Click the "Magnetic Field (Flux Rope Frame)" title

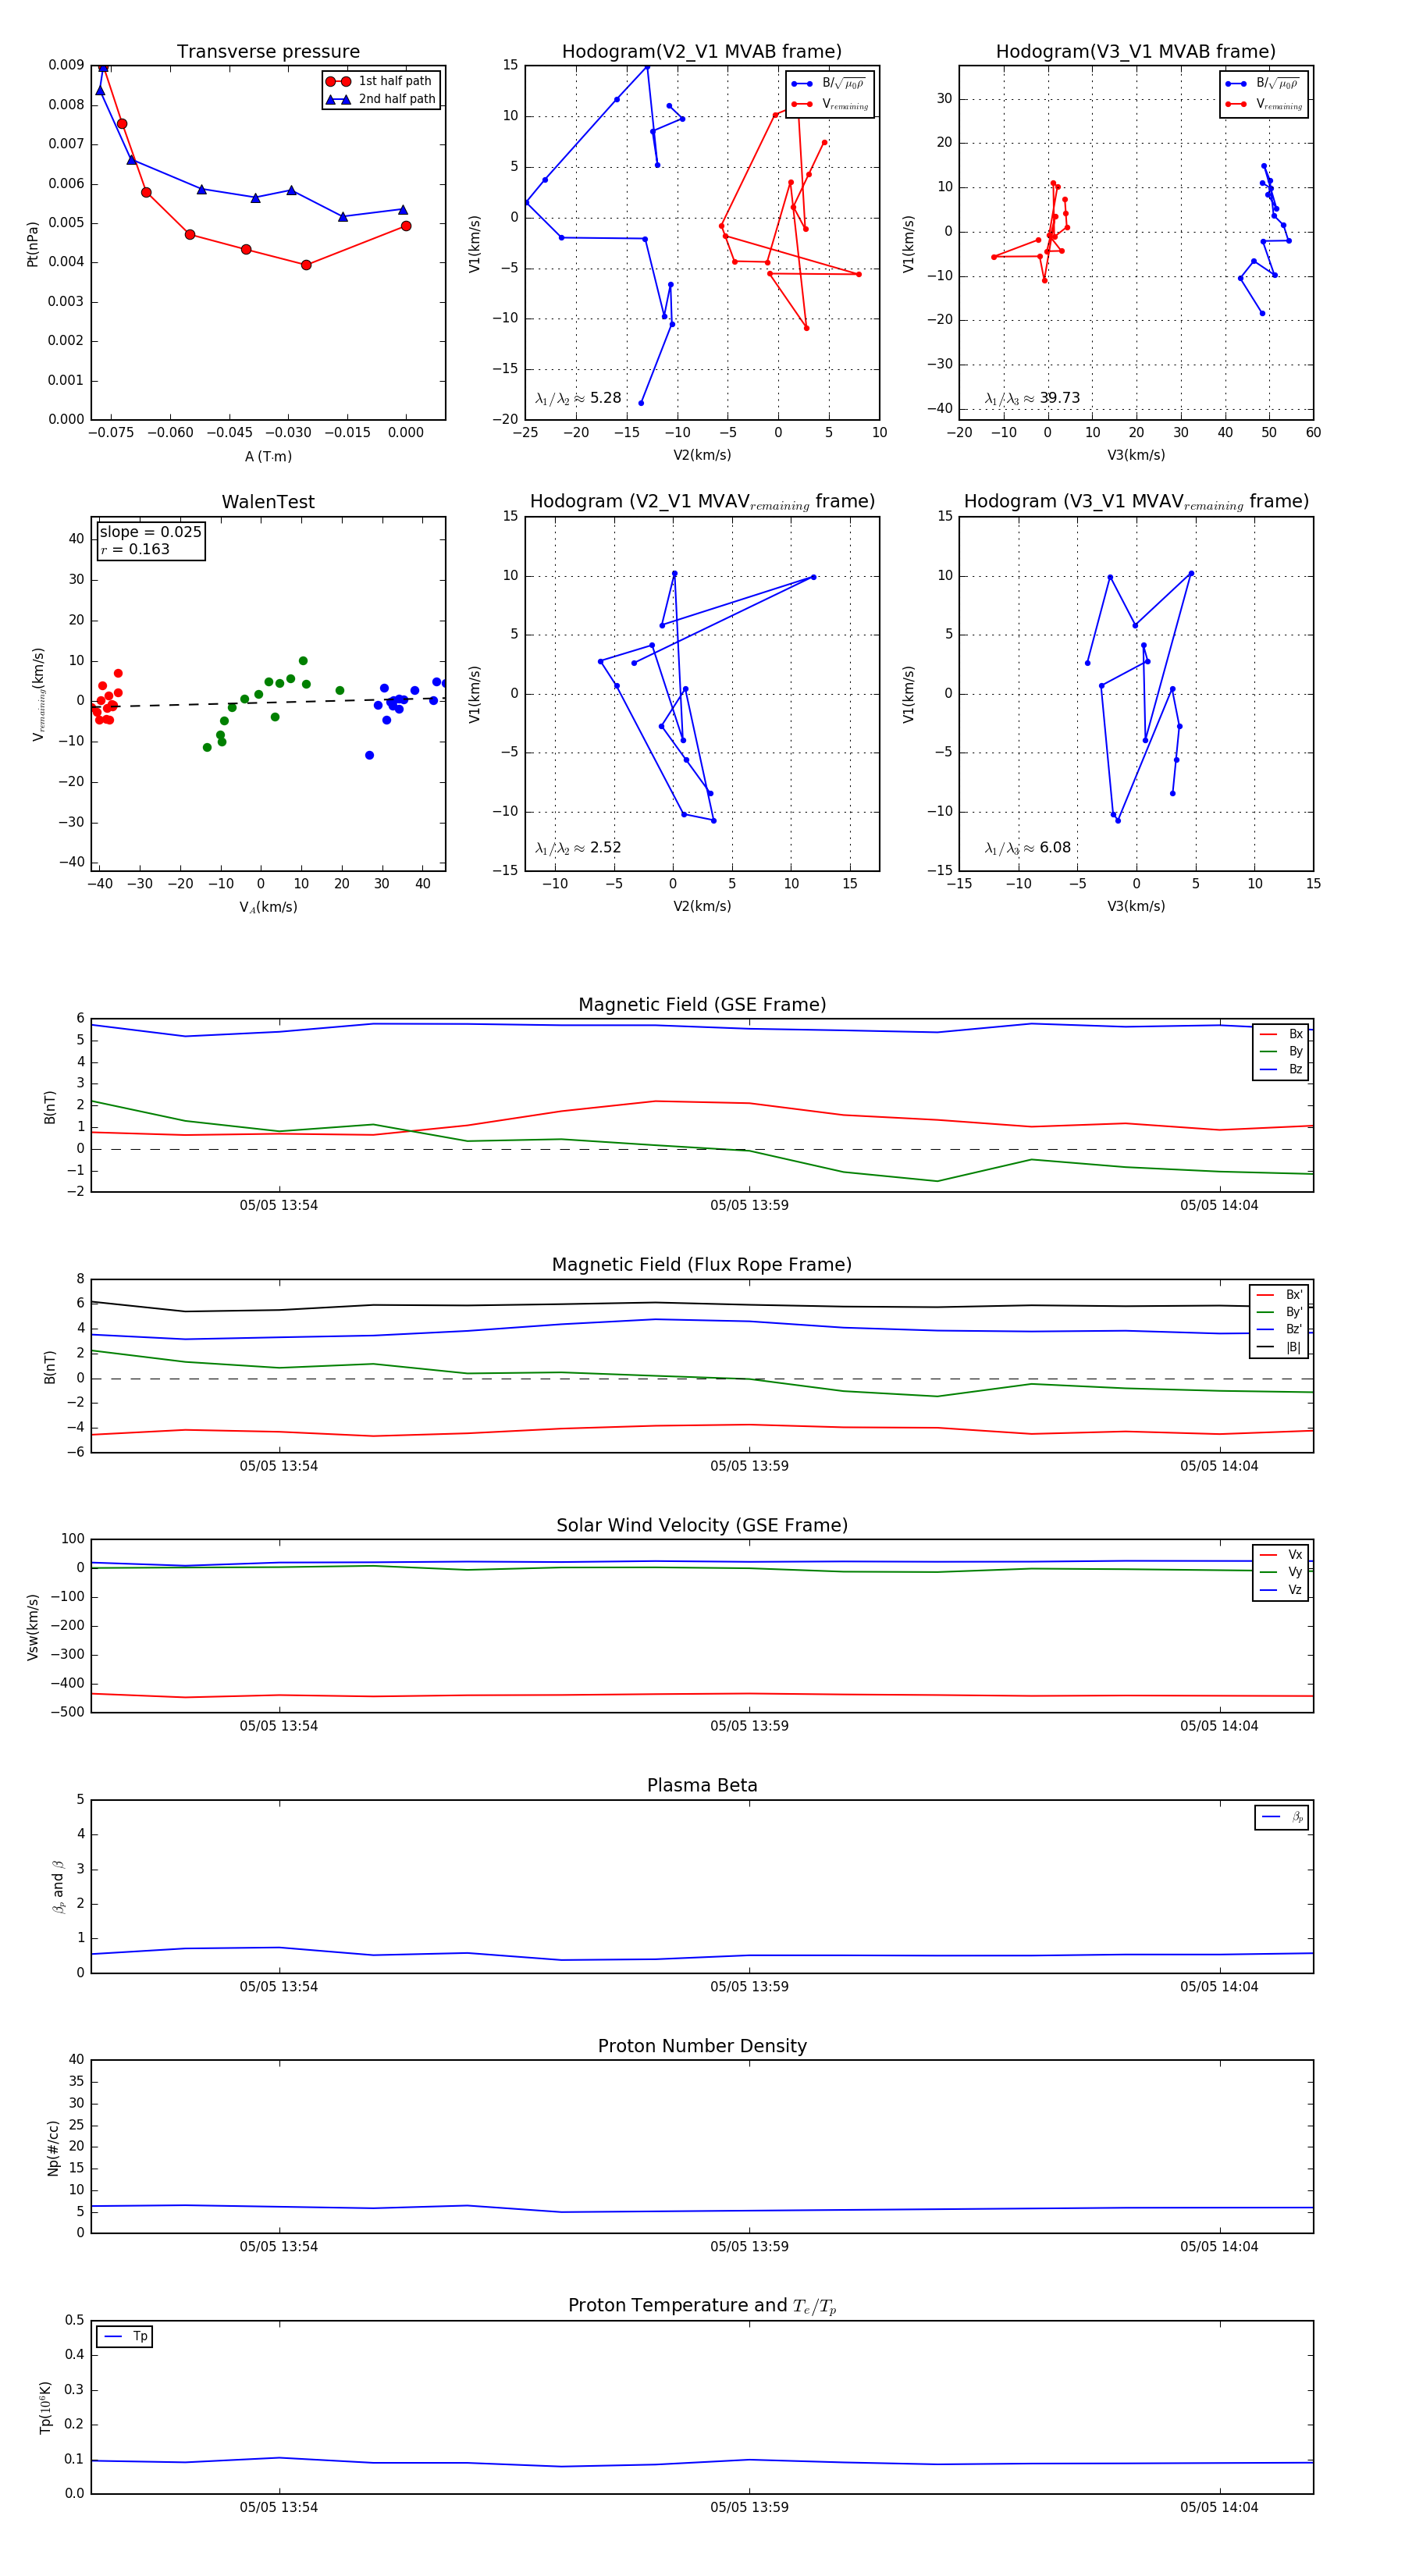pos(702,1265)
